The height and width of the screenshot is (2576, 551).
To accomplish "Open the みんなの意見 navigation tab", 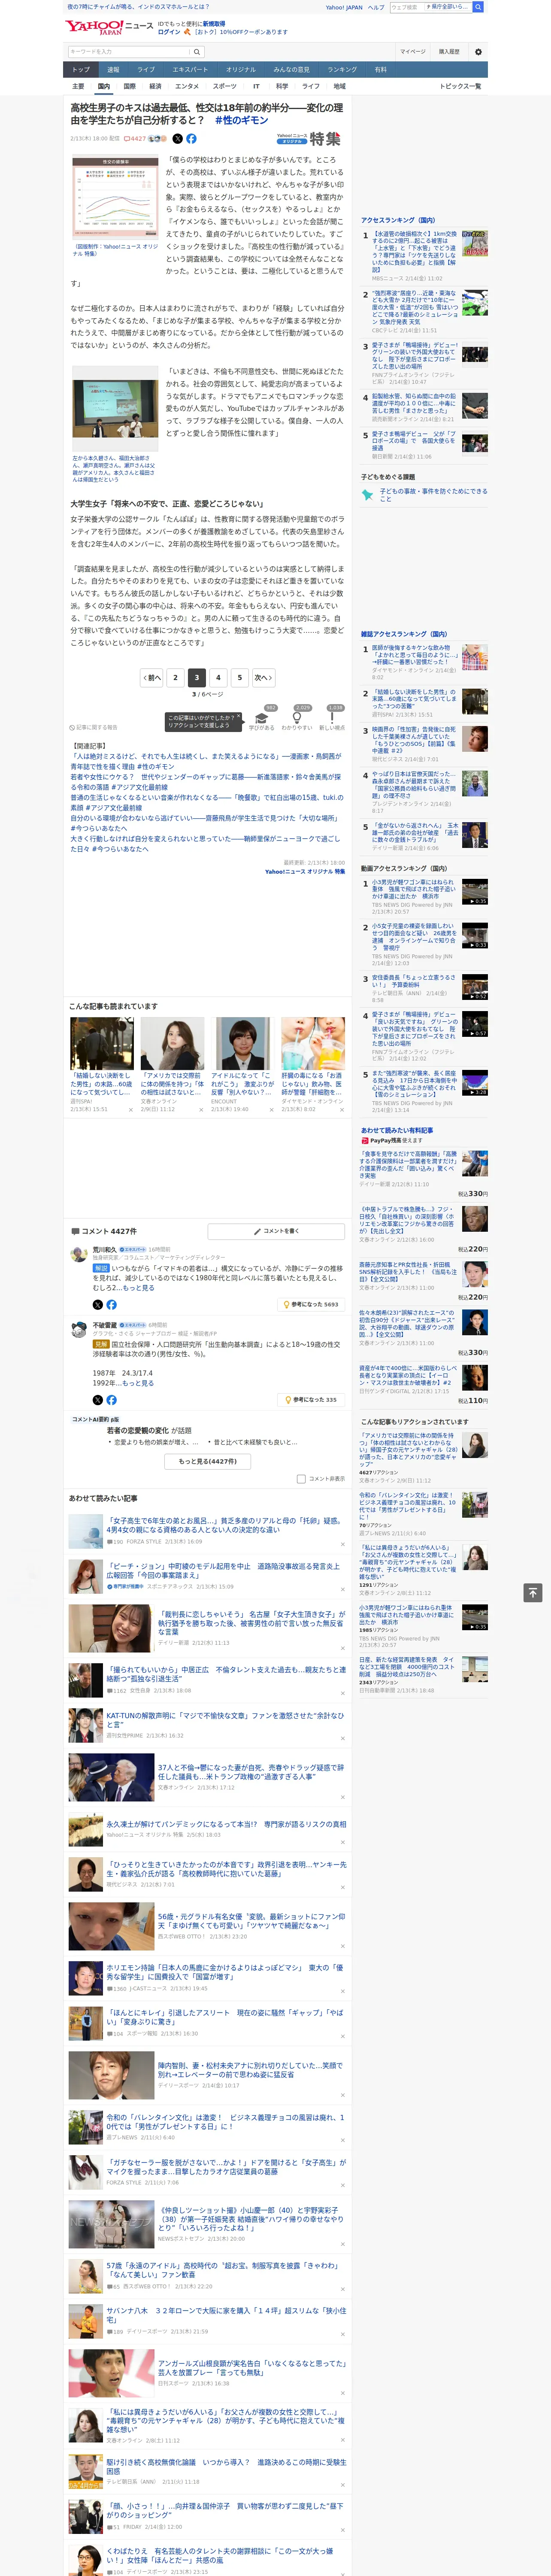I will tap(292, 70).
